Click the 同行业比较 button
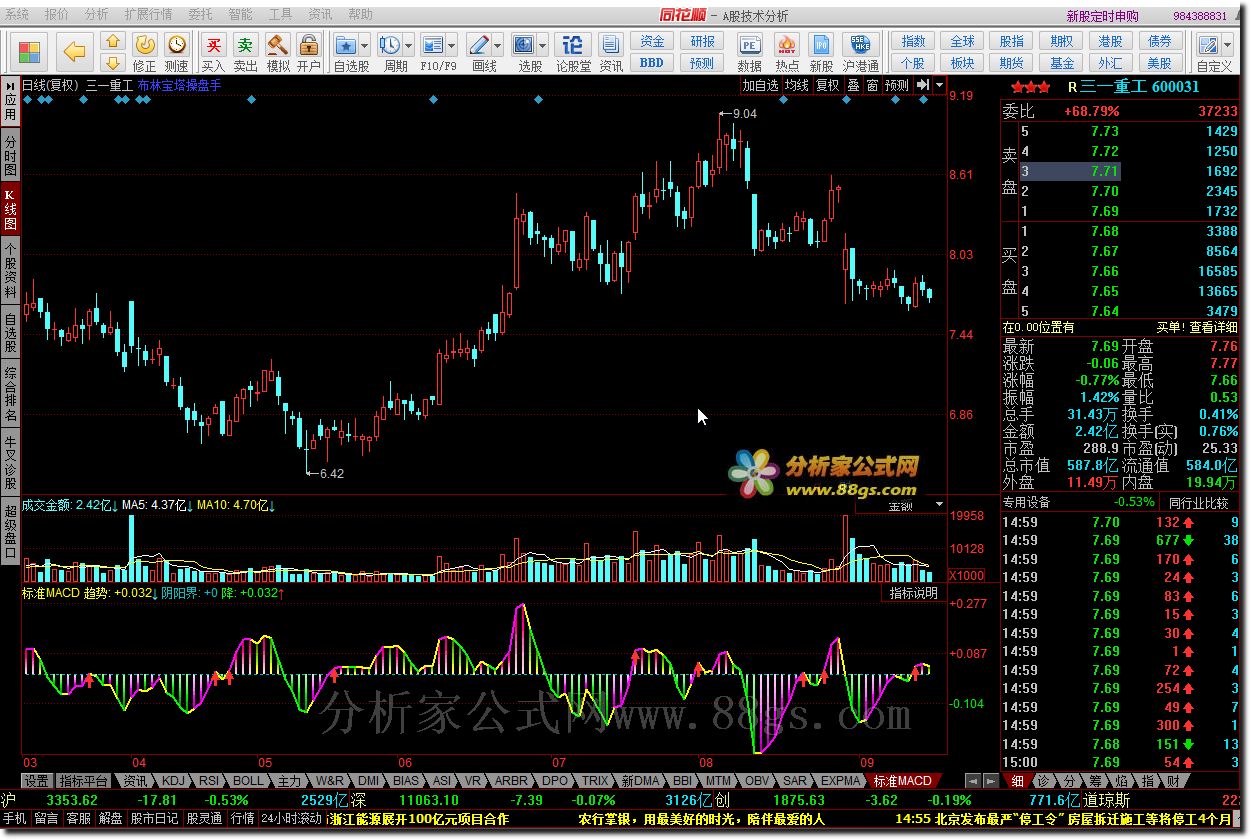This screenshot has height=840, width=1252. [1198, 502]
